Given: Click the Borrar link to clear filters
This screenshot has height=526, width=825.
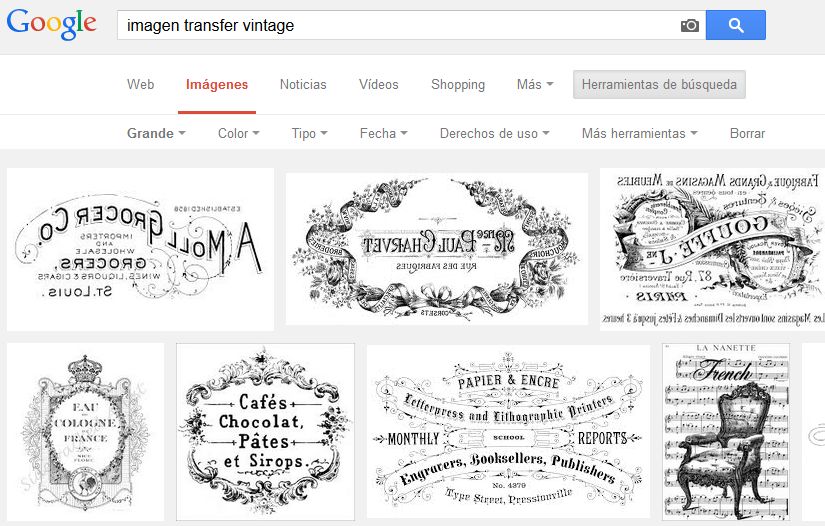Looking at the screenshot, I should point(747,133).
